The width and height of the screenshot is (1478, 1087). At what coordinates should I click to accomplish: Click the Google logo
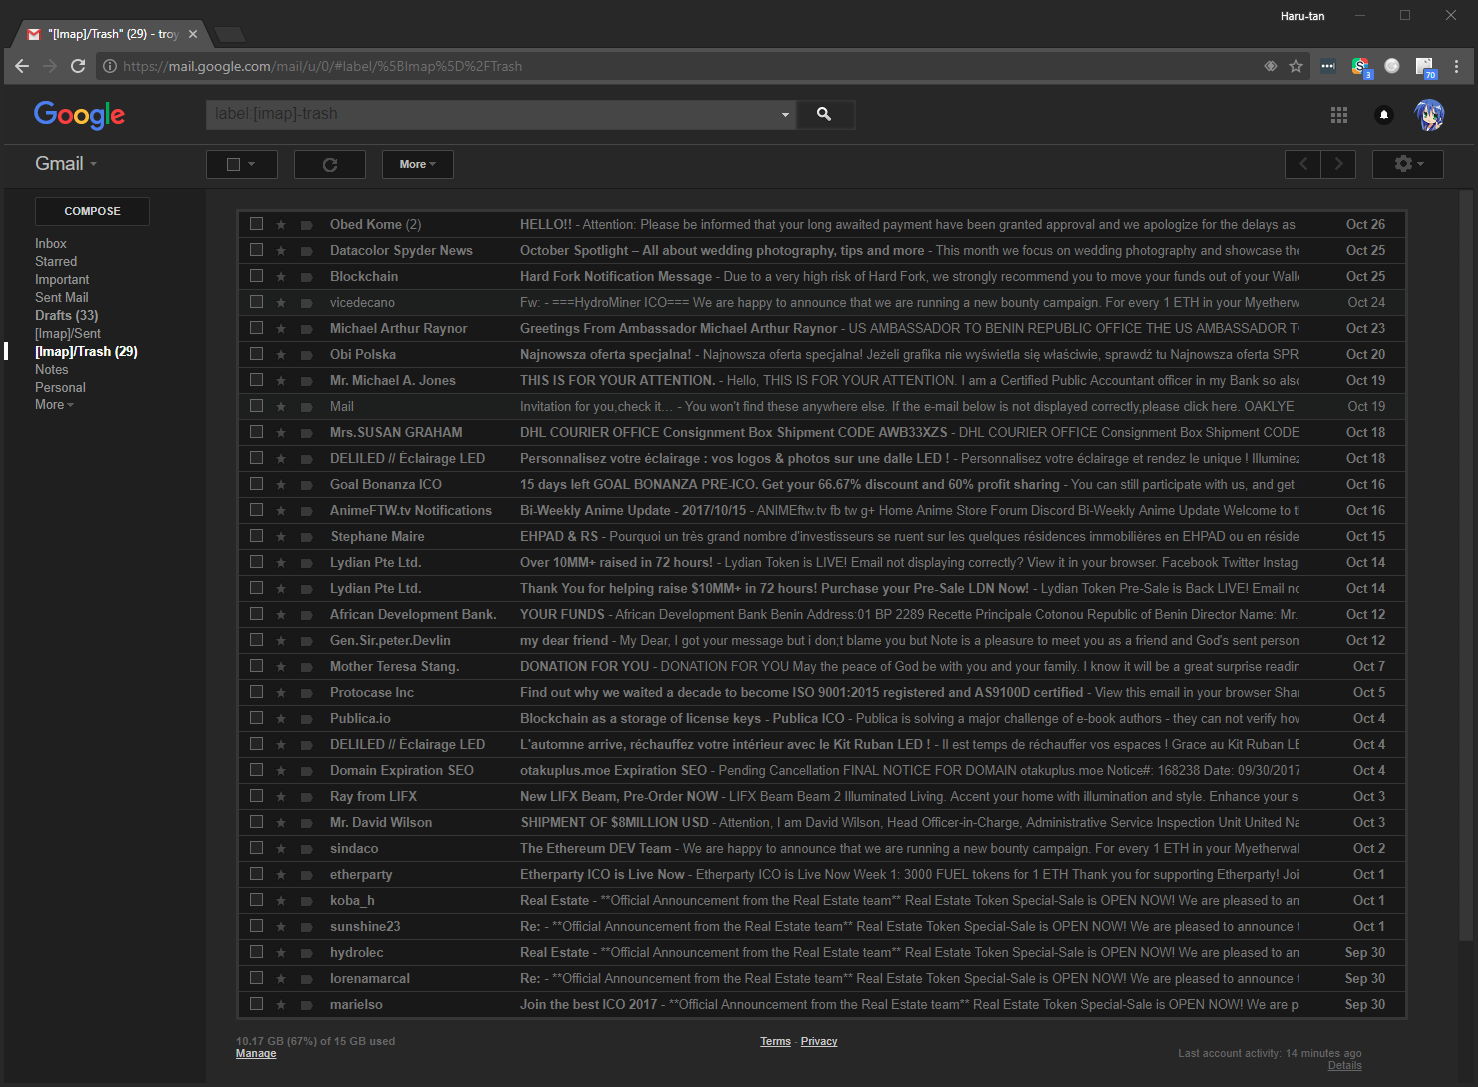point(80,115)
